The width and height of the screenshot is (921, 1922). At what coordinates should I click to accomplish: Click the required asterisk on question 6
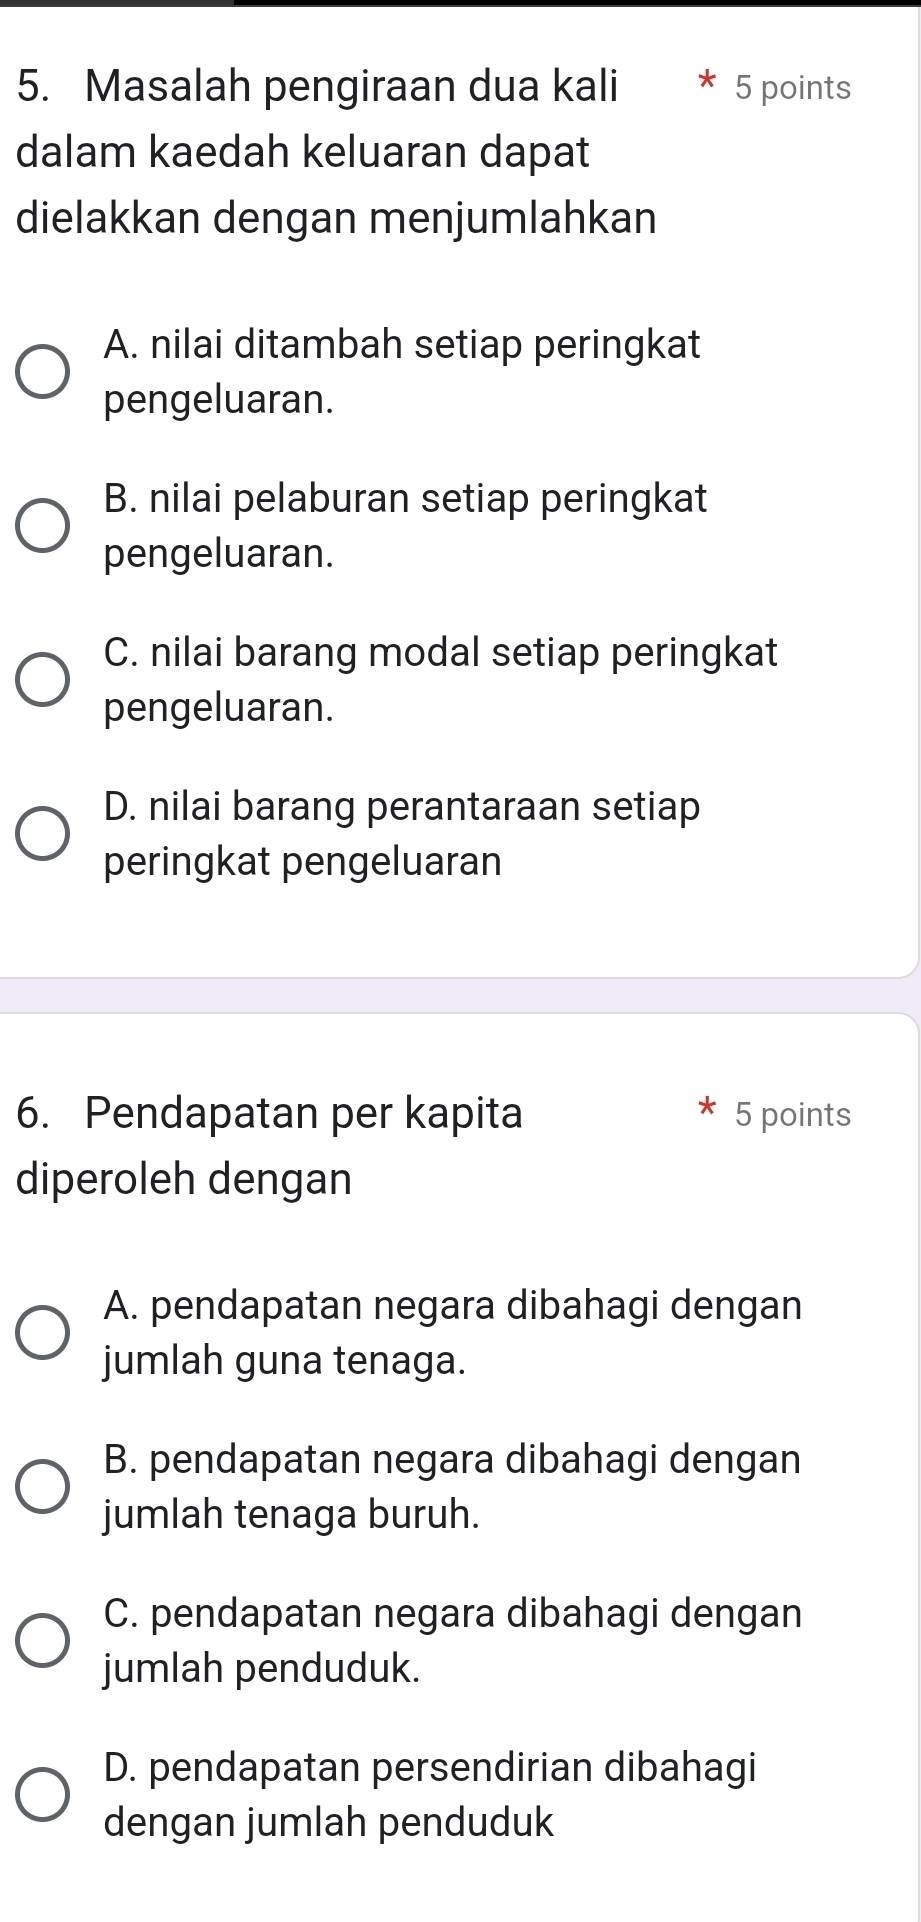tap(707, 1109)
